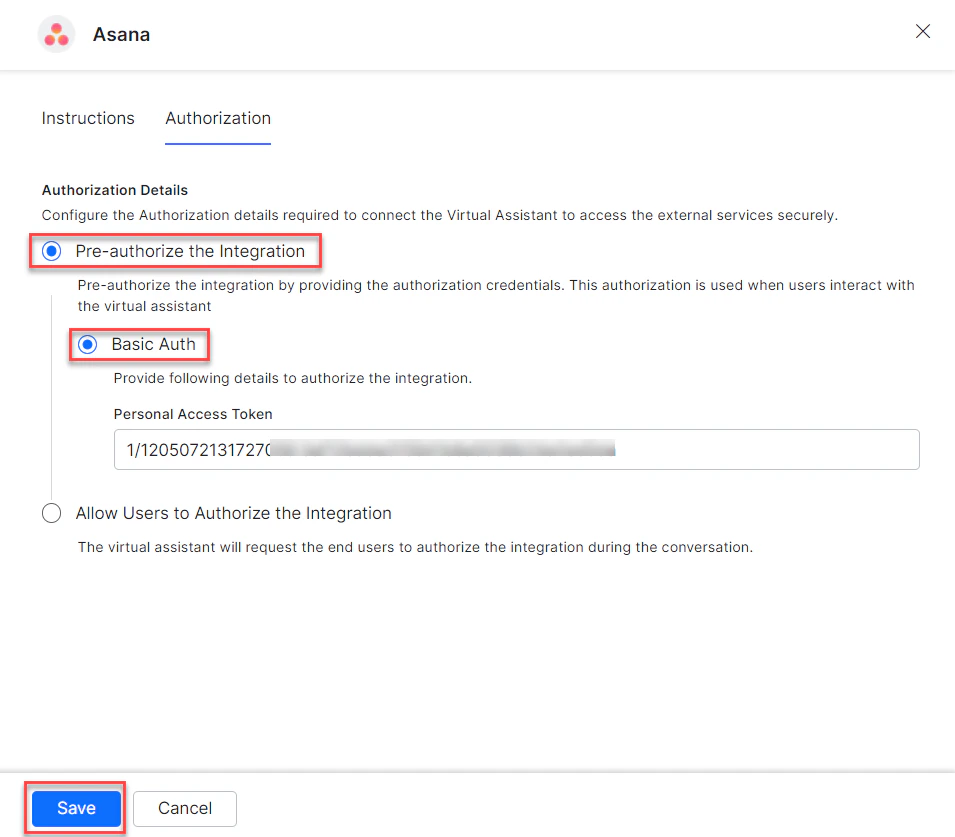Click the Personal Access Token label

point(193,414)
